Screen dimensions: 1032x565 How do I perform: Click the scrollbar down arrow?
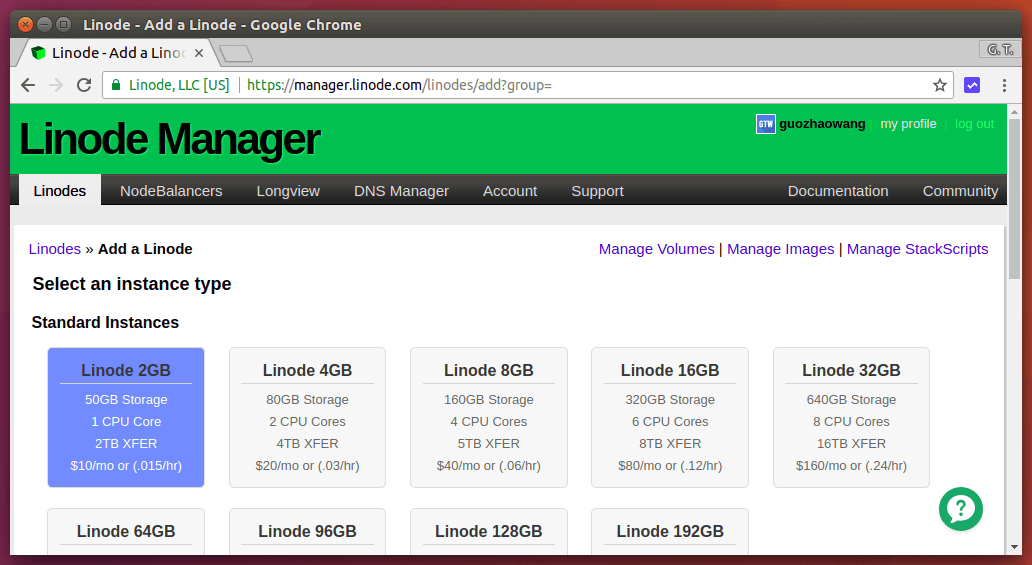click(x=1014, y=547)
